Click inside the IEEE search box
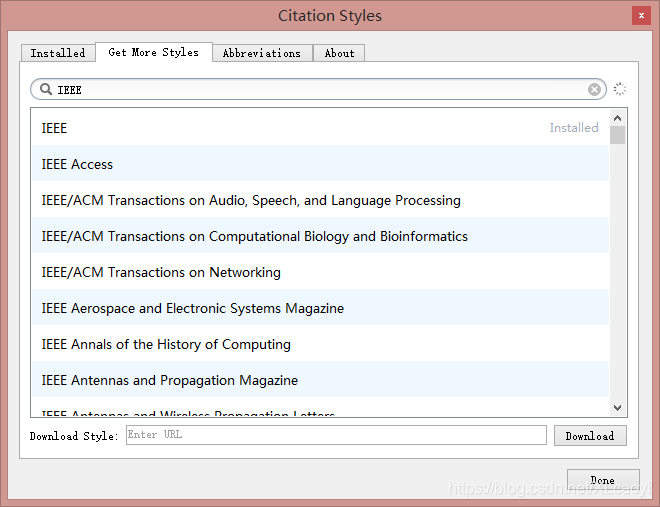This screenshot has height=507, width=660. coord(318,89)
